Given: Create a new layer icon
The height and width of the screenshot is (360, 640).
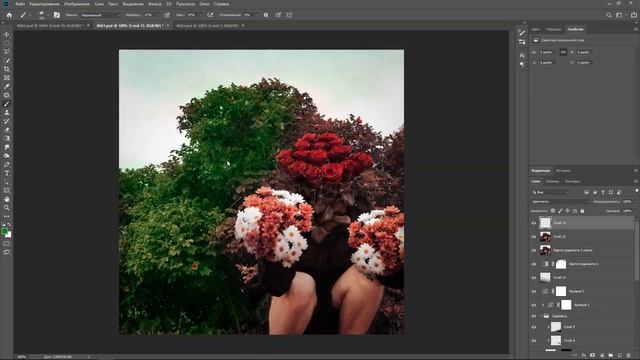Looking at the screenshot, I should [x=620, y=356].
